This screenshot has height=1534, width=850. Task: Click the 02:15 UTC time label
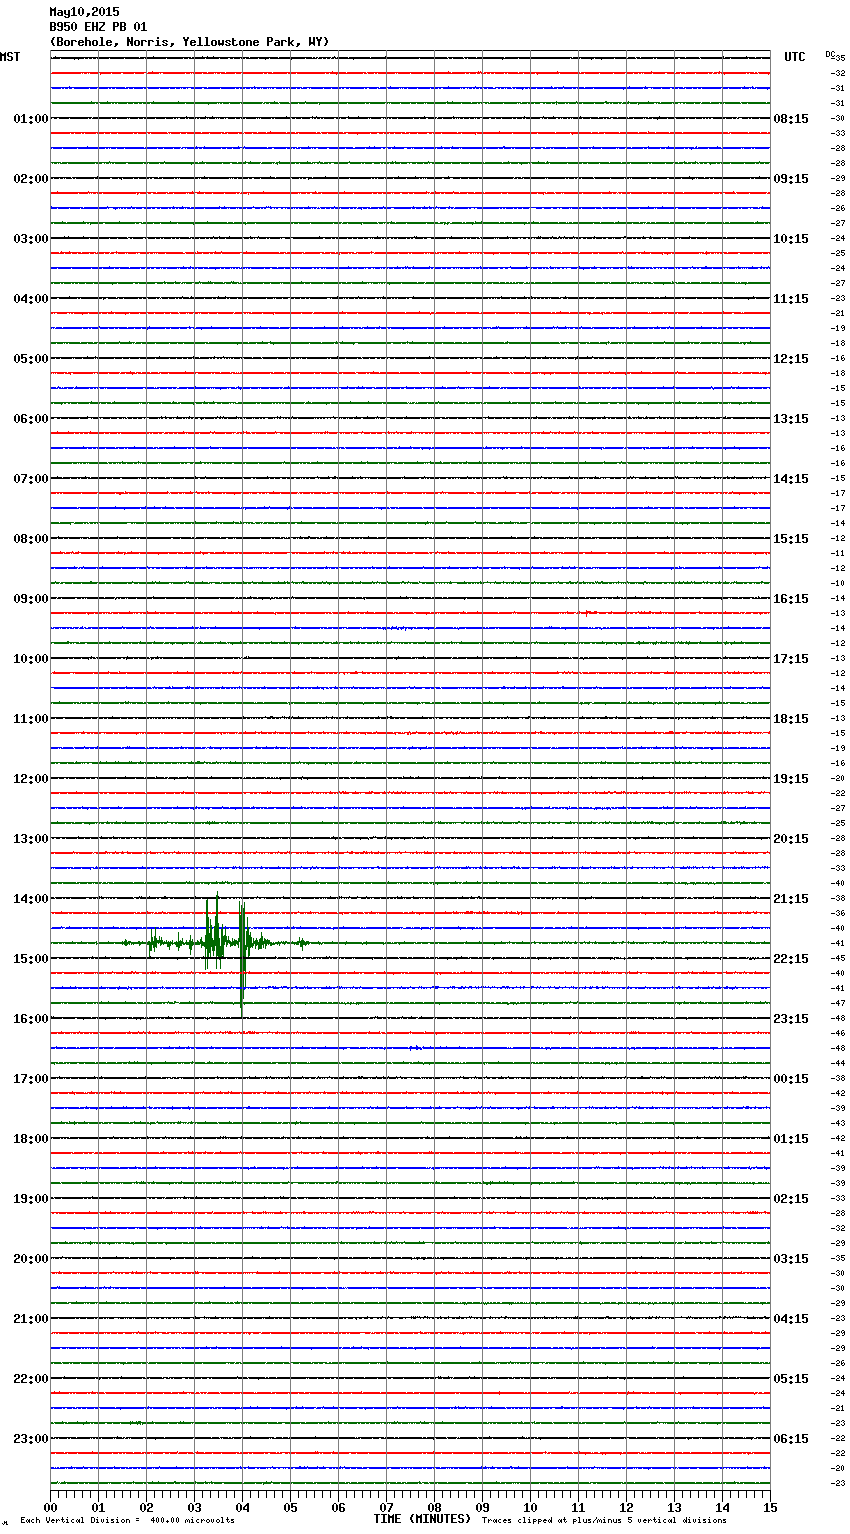(x=791, y=1199)
